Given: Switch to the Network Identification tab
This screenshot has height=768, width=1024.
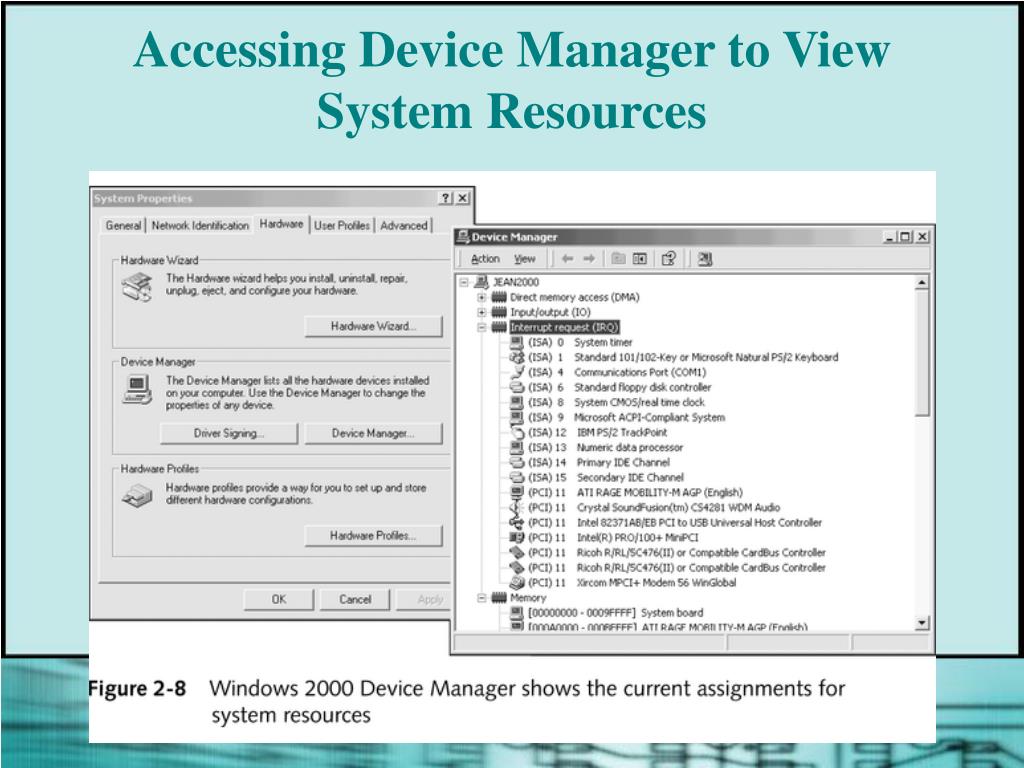Looking at the screenshot, I should 200,225.
